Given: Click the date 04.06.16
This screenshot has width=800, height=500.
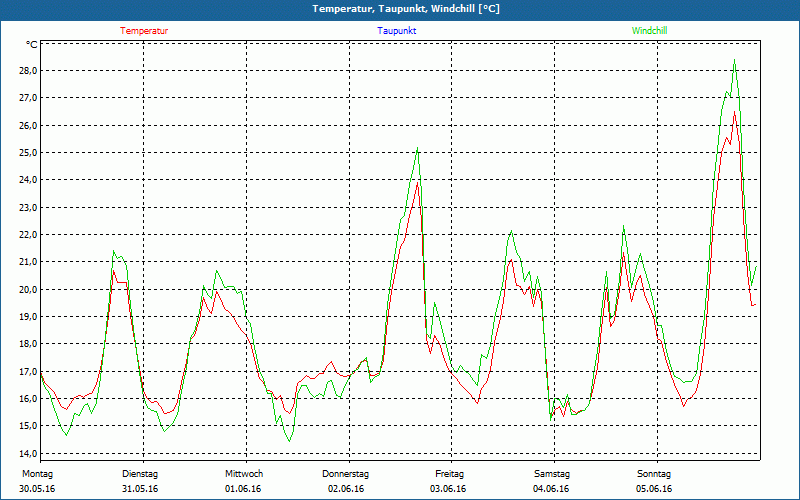Looking at the screenshot, I should click(x=551, y=489).
